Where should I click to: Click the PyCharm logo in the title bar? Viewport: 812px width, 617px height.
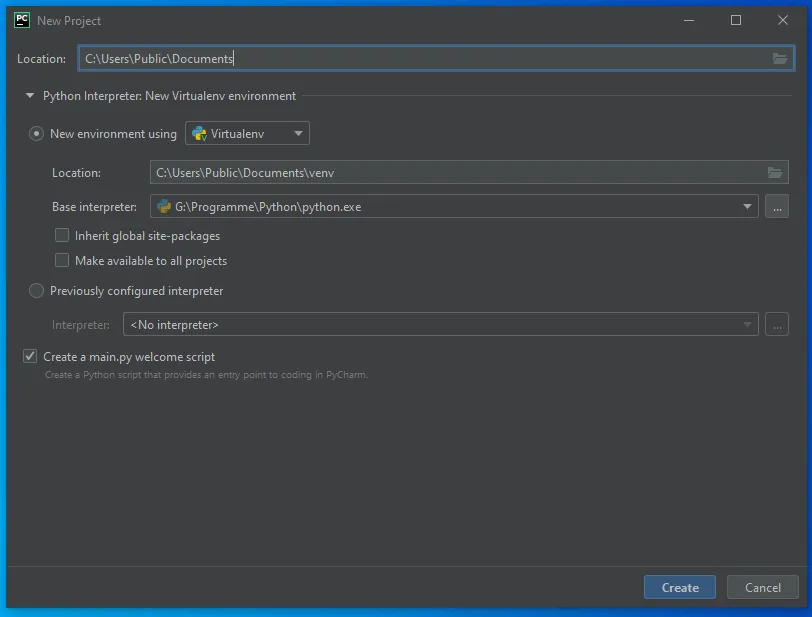click(x=20, y=20)
